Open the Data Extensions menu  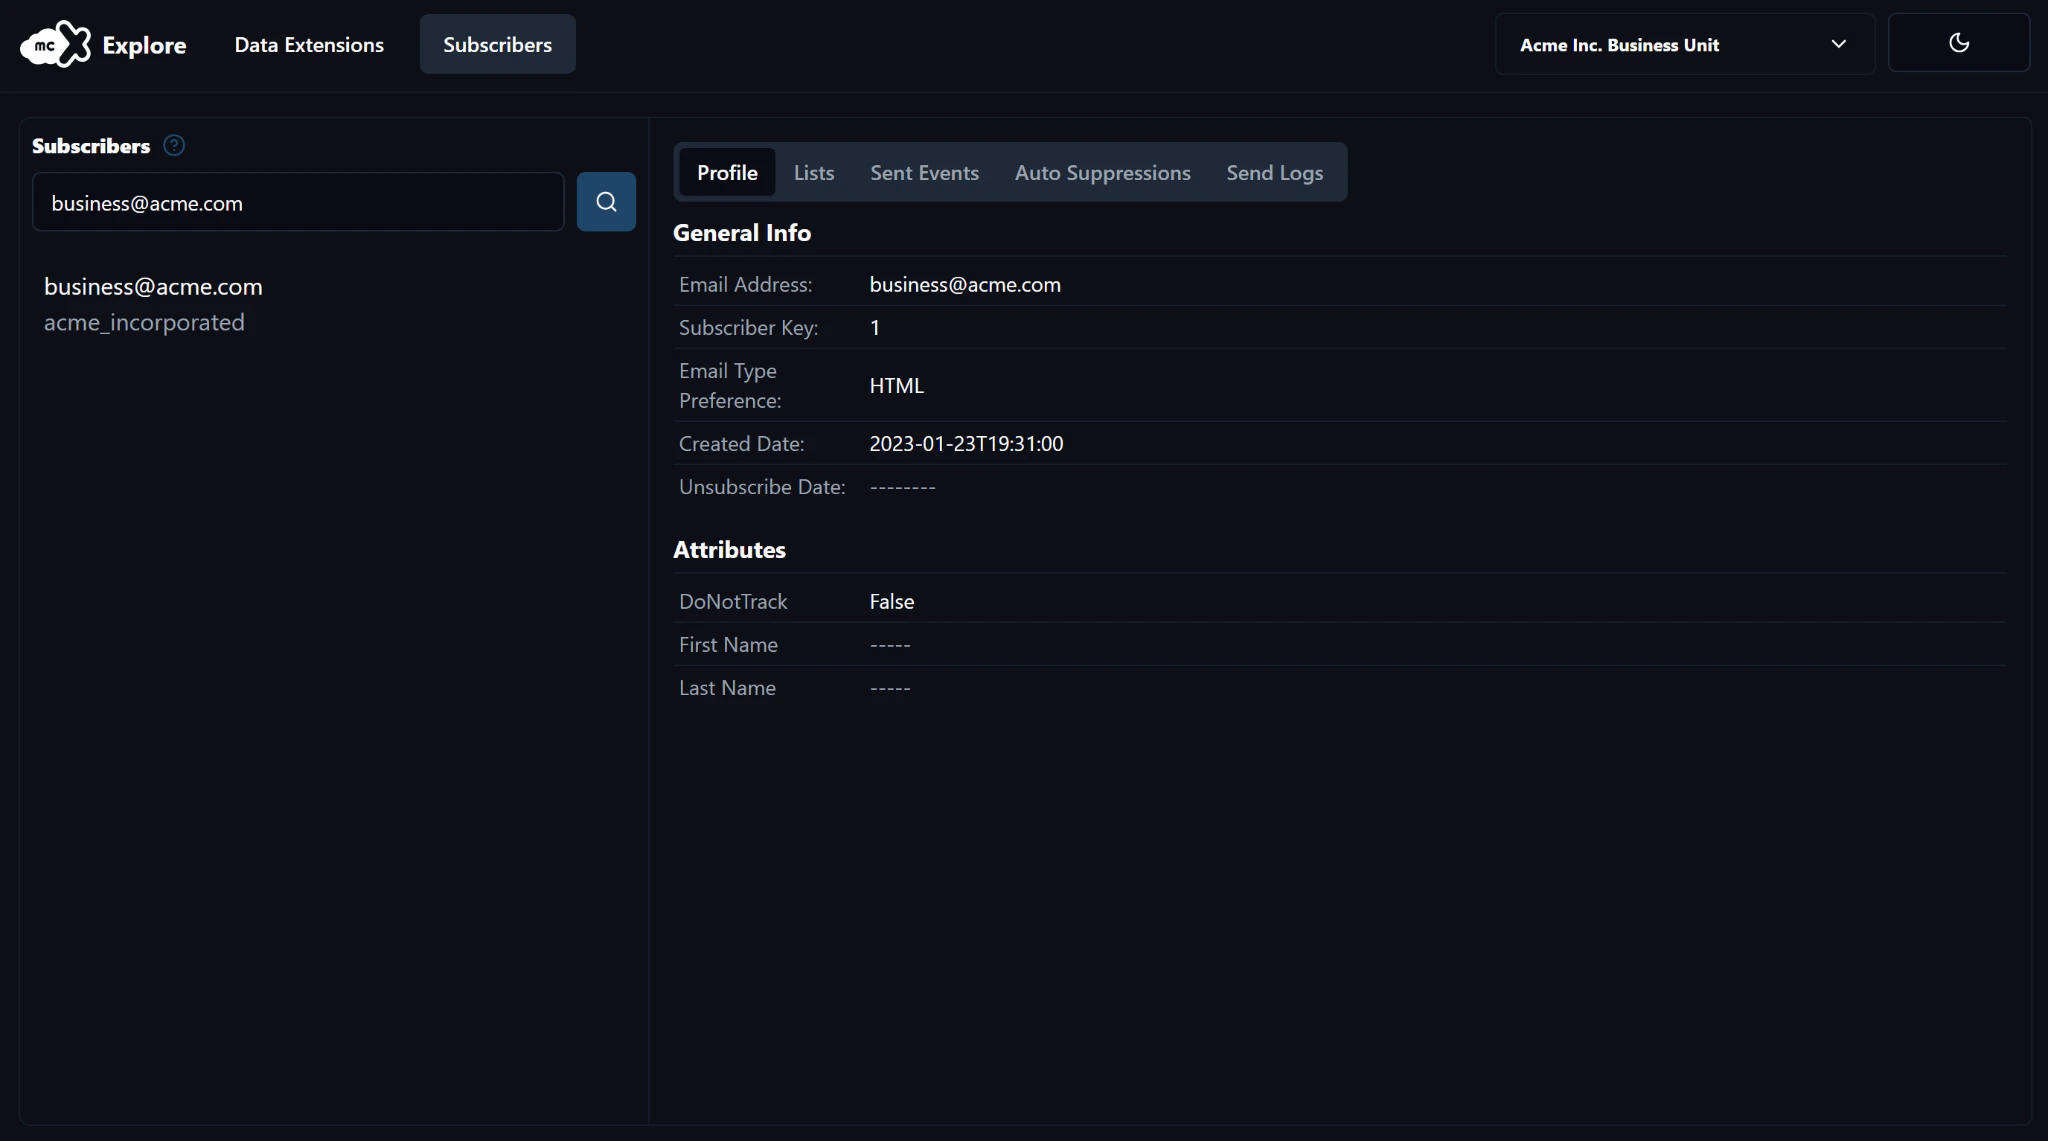[309, 45]
